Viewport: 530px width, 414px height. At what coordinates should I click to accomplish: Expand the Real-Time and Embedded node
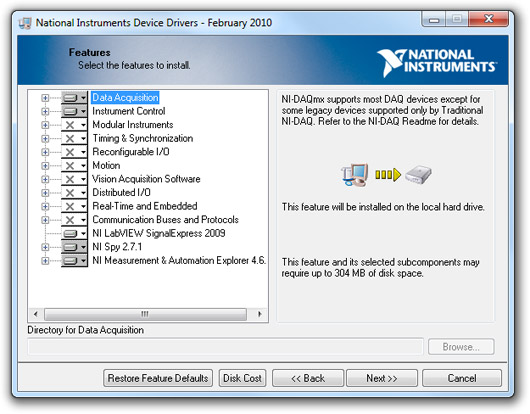point(45,206)
